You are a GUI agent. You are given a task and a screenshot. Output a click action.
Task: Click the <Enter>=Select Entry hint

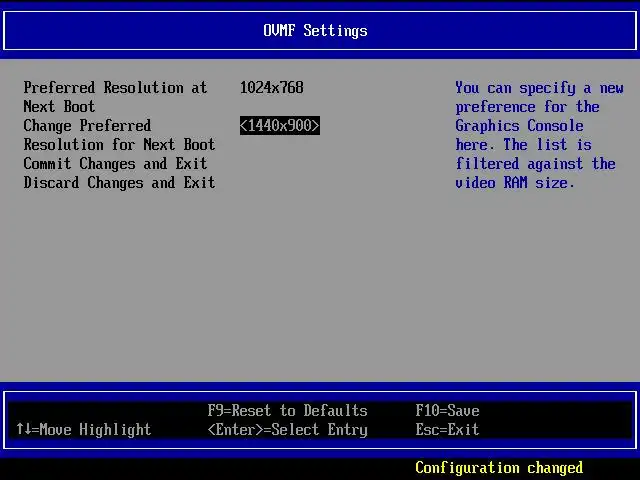(x=287, y=429)
